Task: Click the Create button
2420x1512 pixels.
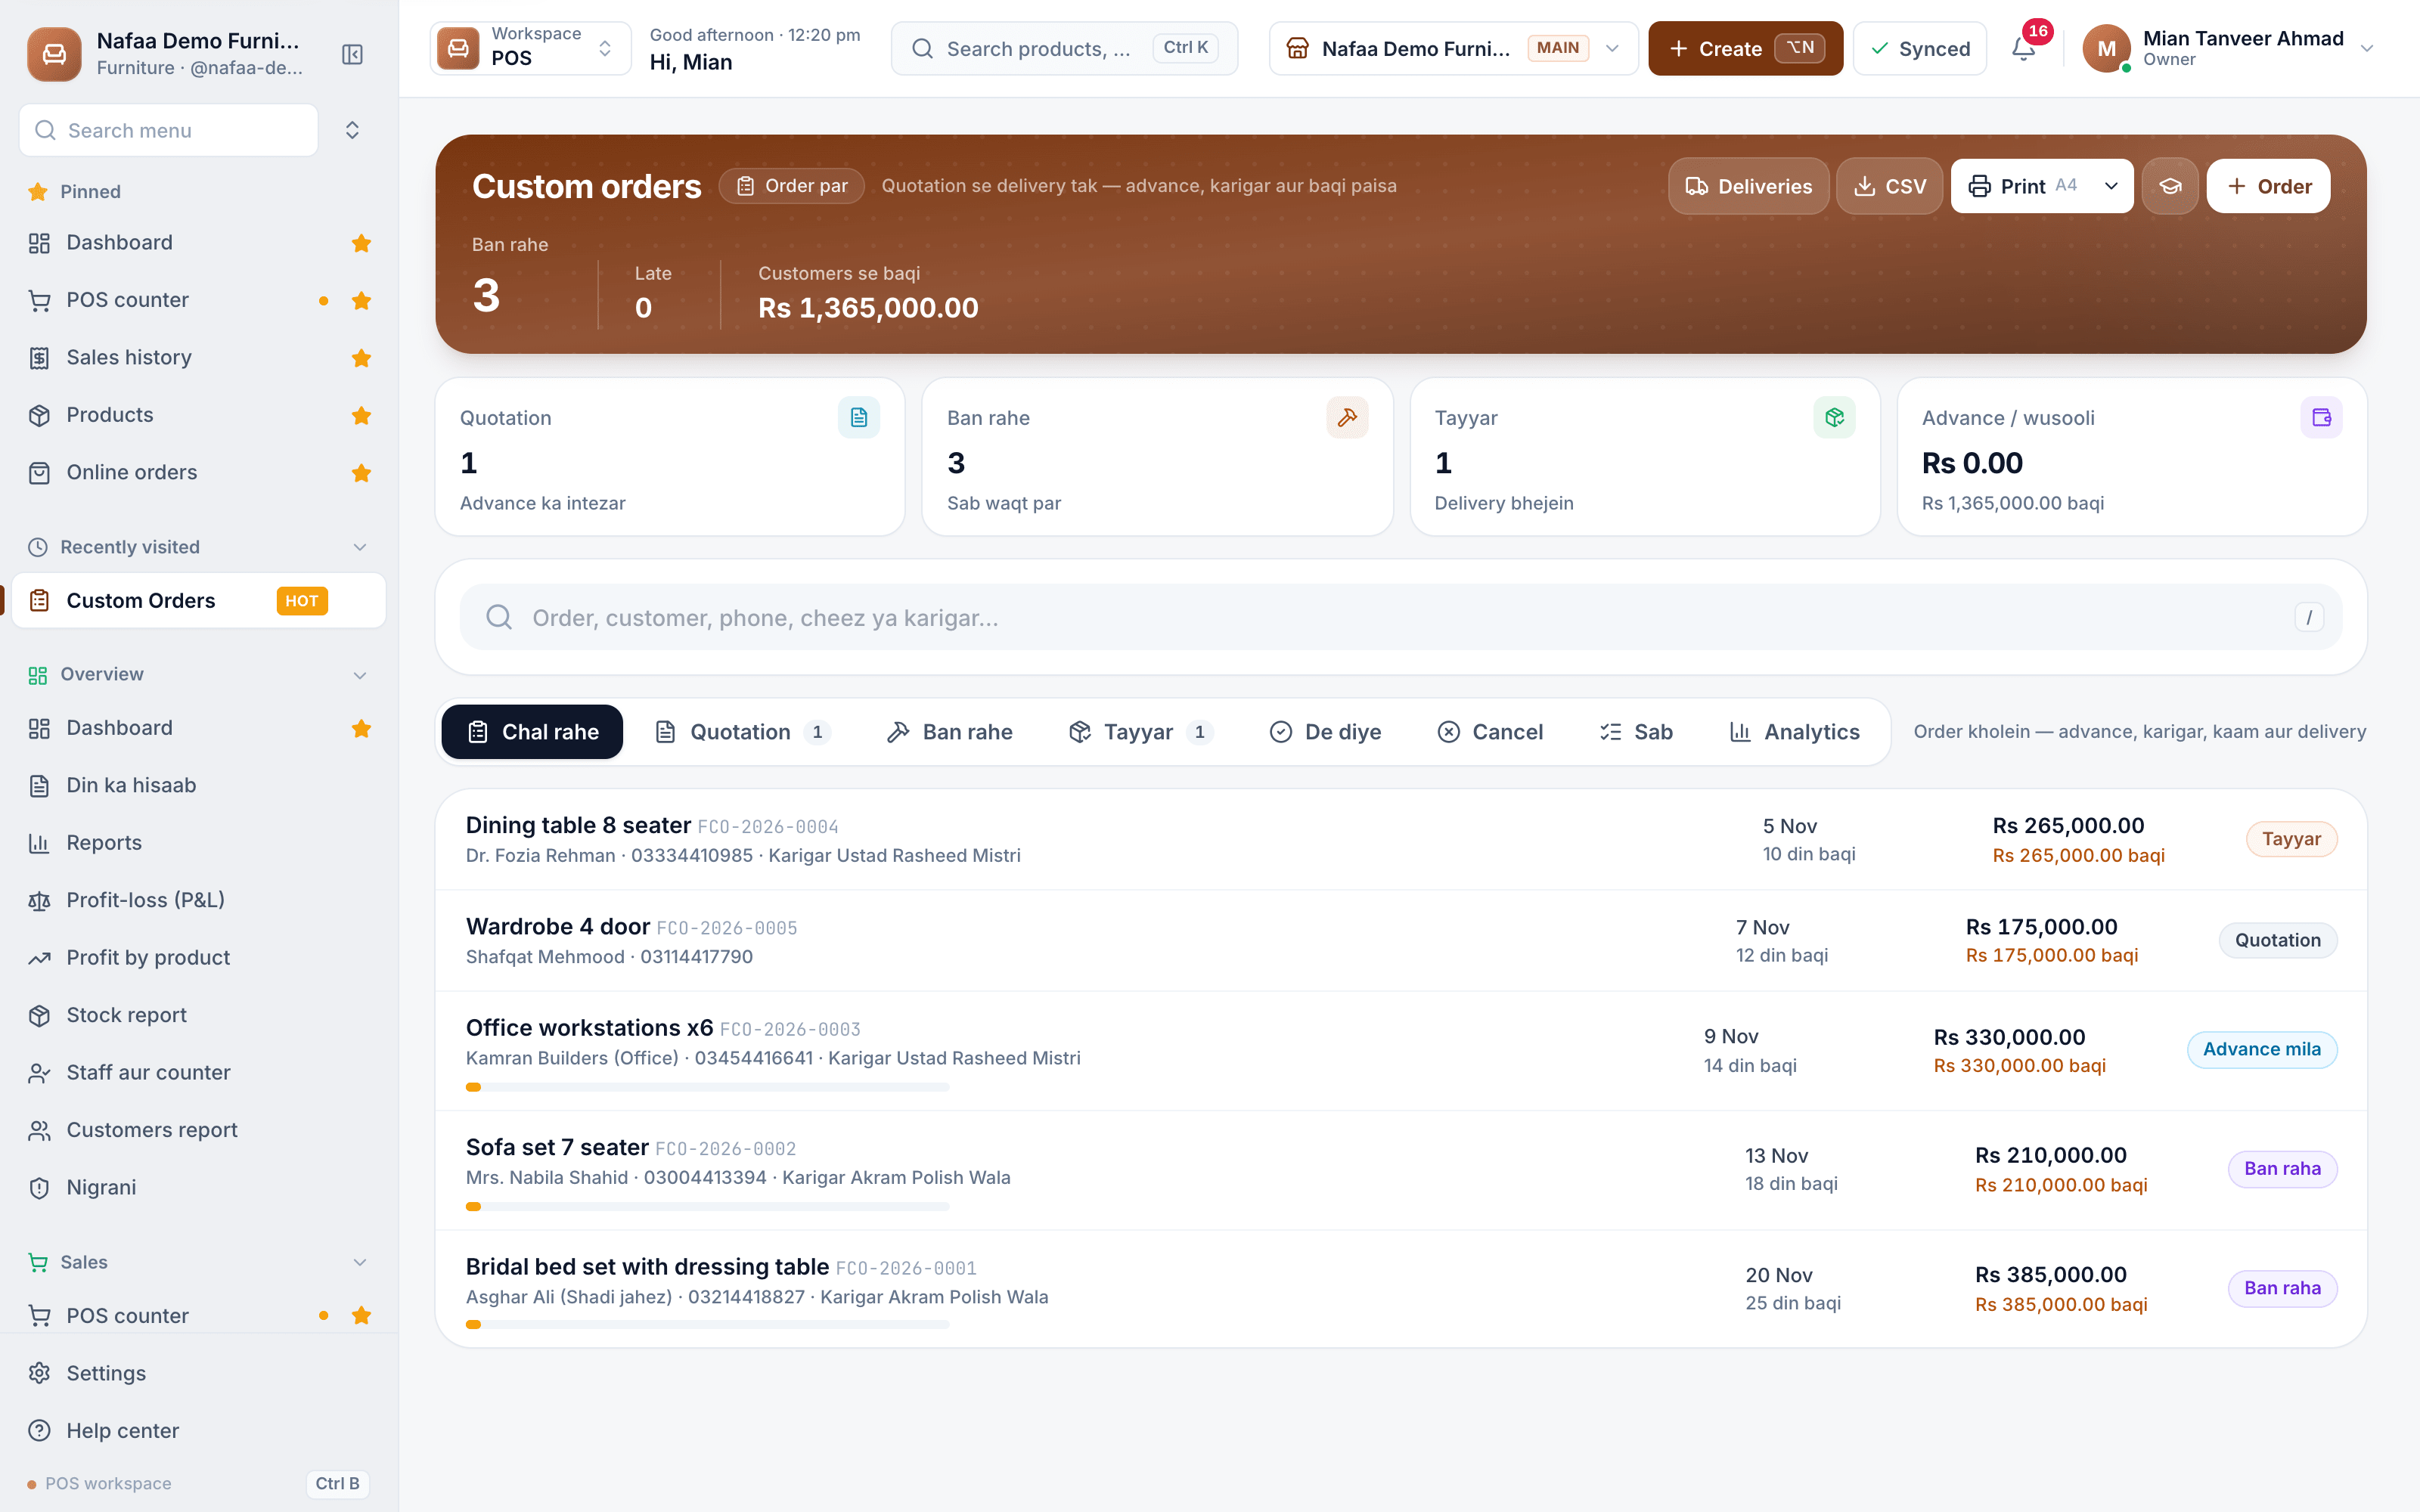Action: point(1745,48)
